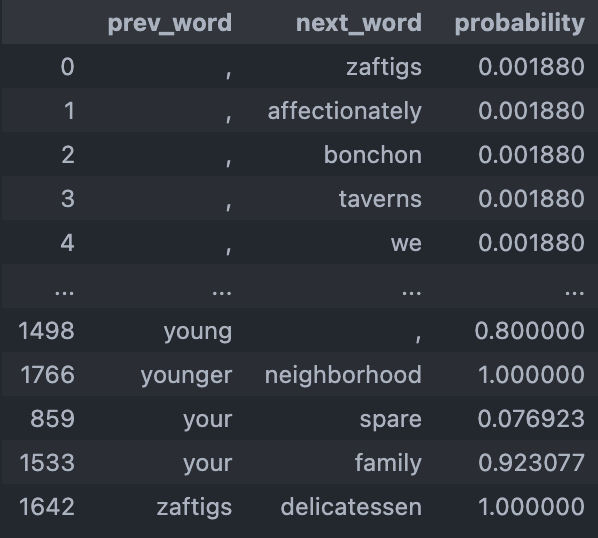The width and height of the screenshot is (598, 538).
Task: Select the row index 2 cell
Action: (x=68, y=155)
